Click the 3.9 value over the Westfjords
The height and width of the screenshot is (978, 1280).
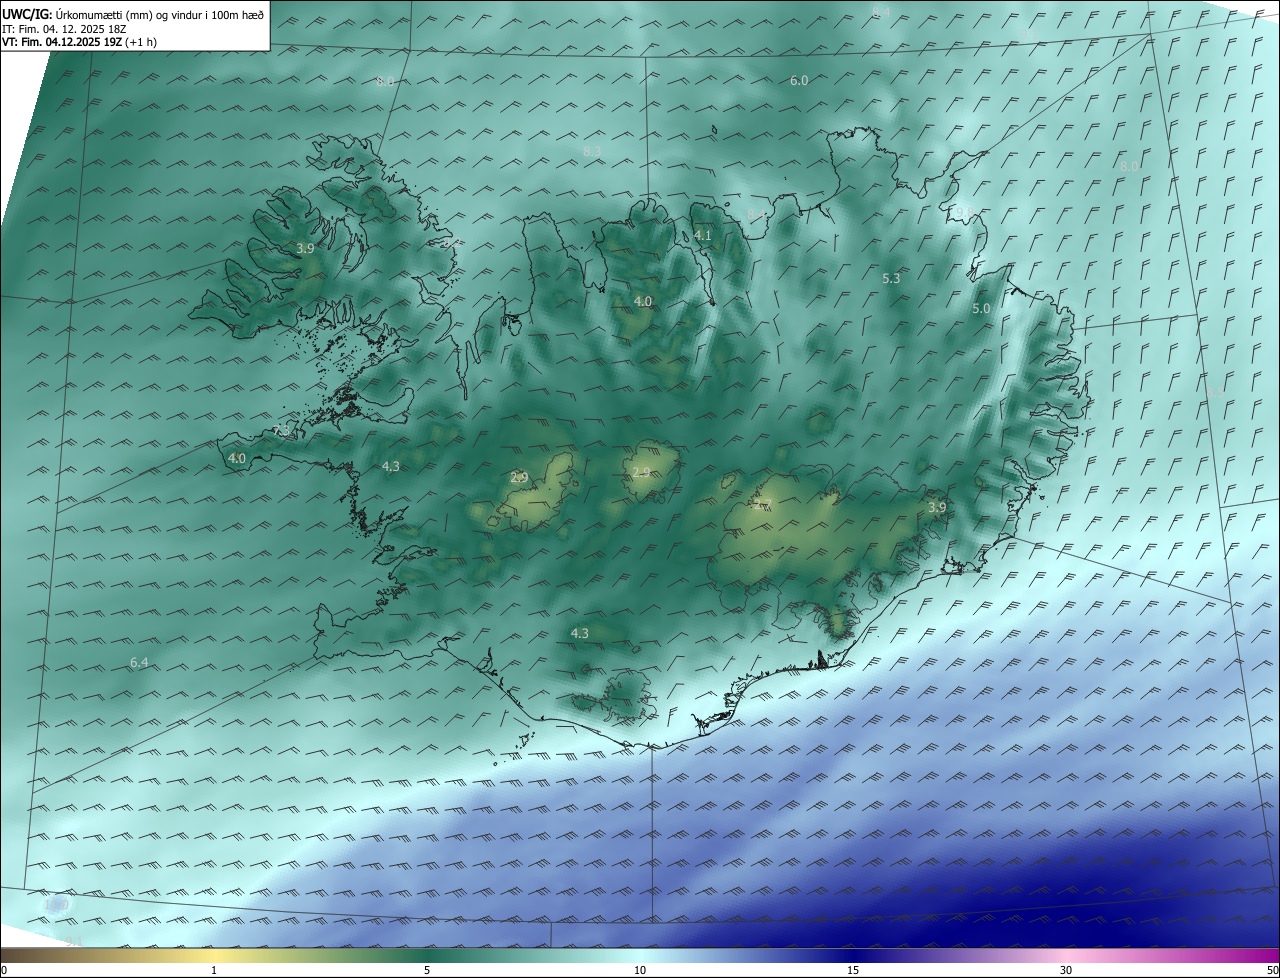pyautogui.click(x=305, y=248)
